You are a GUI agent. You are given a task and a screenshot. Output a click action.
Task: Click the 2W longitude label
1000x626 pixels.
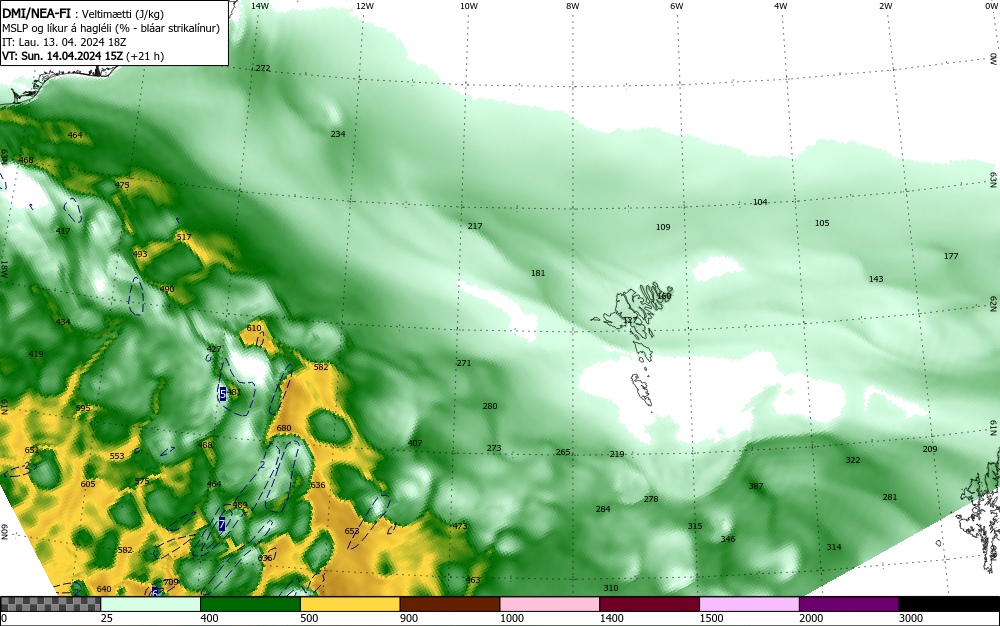pos(885,6)
